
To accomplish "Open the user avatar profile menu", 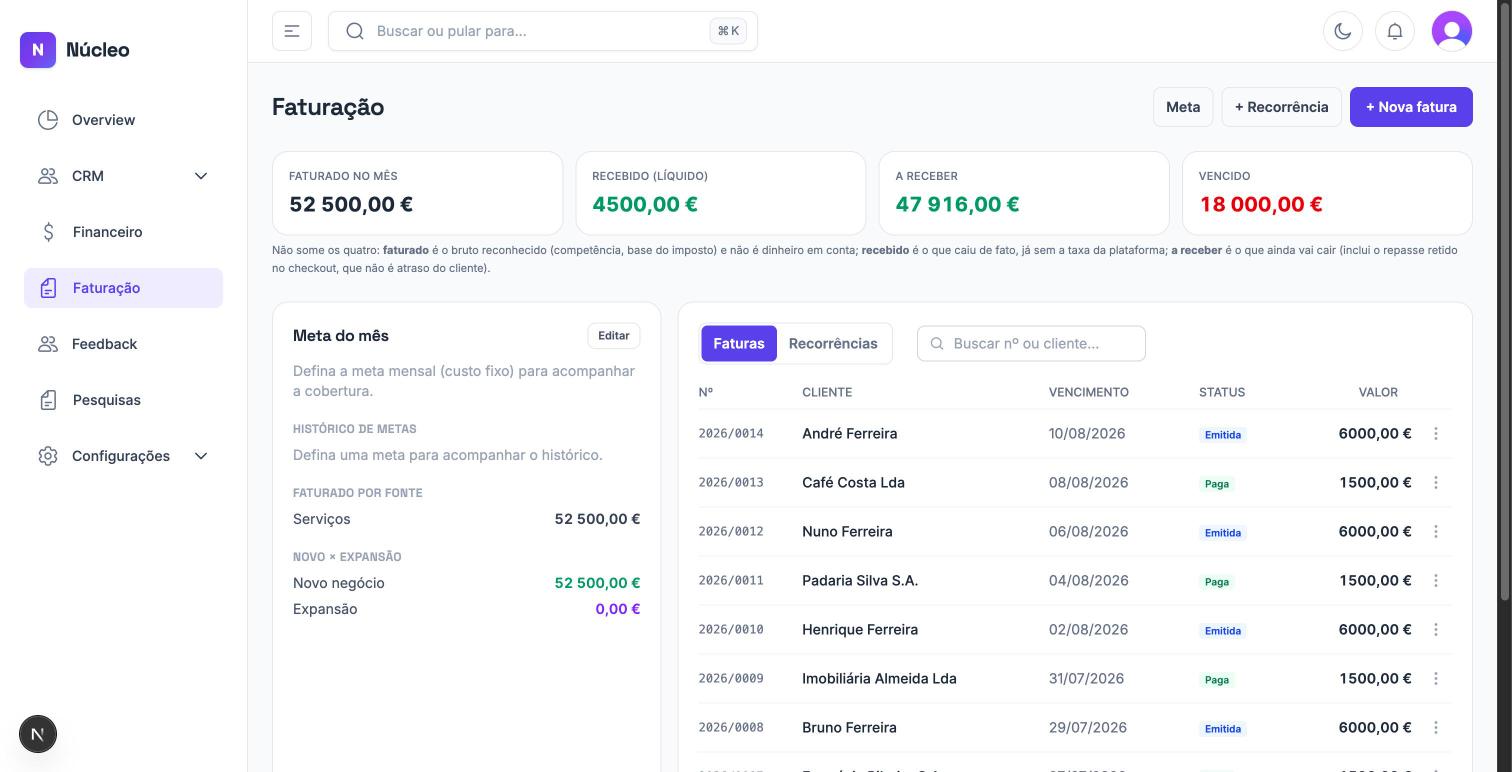I will [1452, 31].
